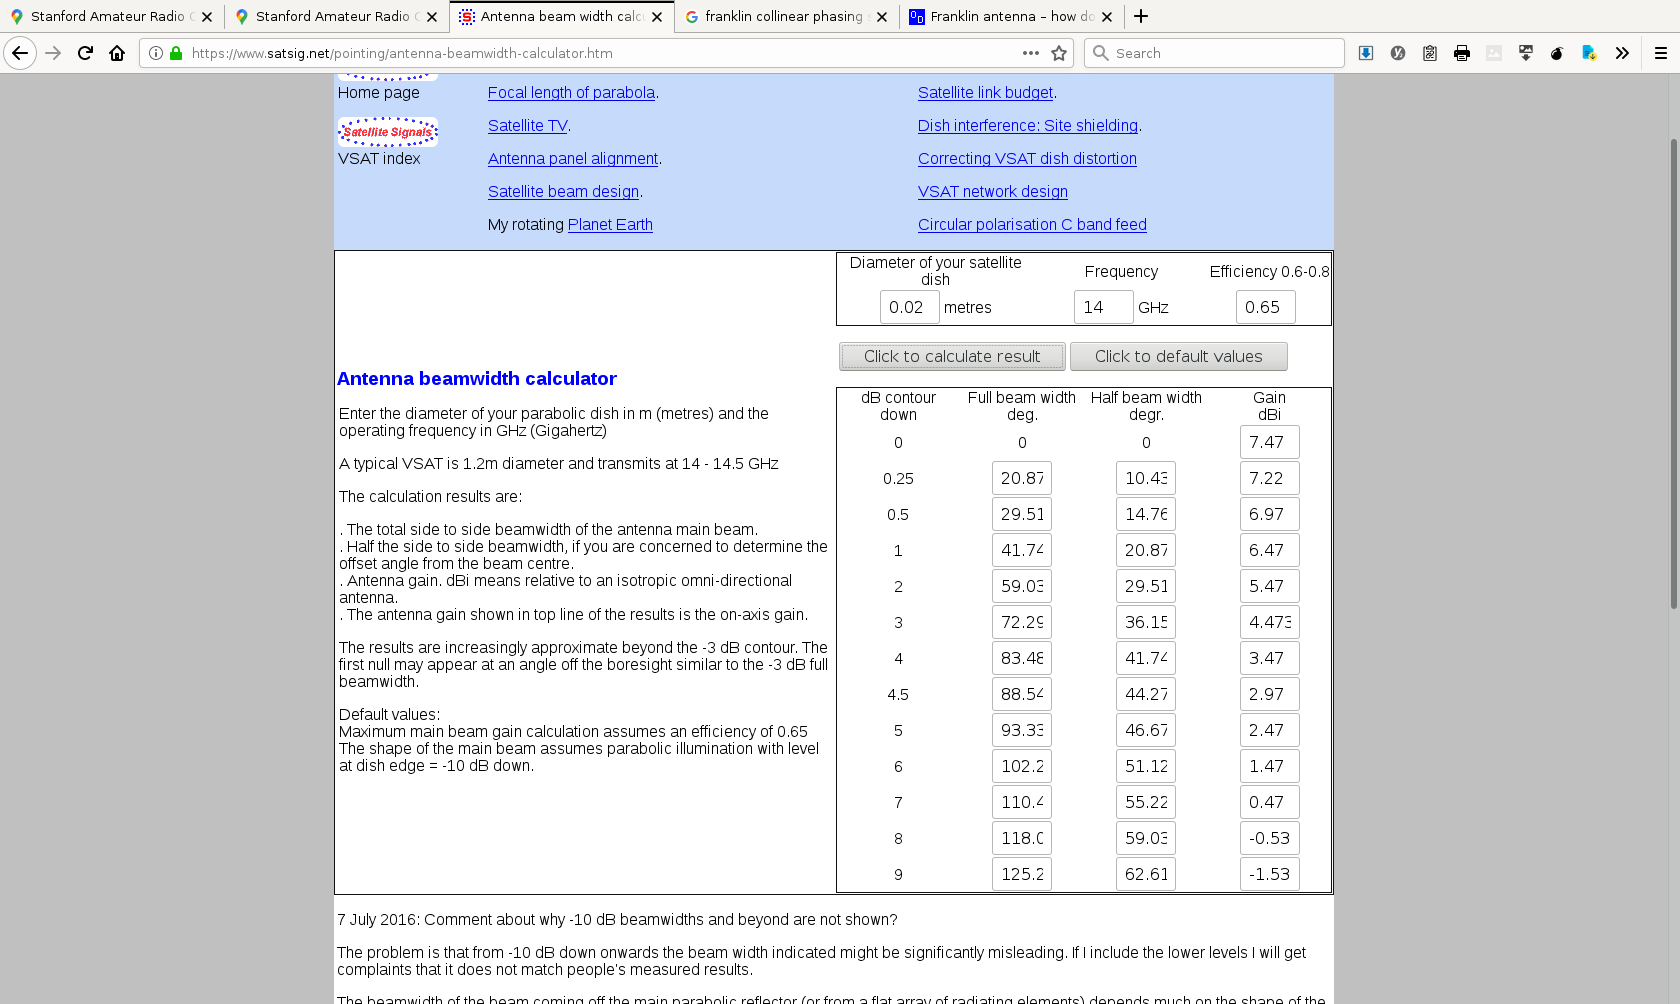The image size is (1680, 1004).
Task: Open Focal length of parabola link
Action: [571, 93]
